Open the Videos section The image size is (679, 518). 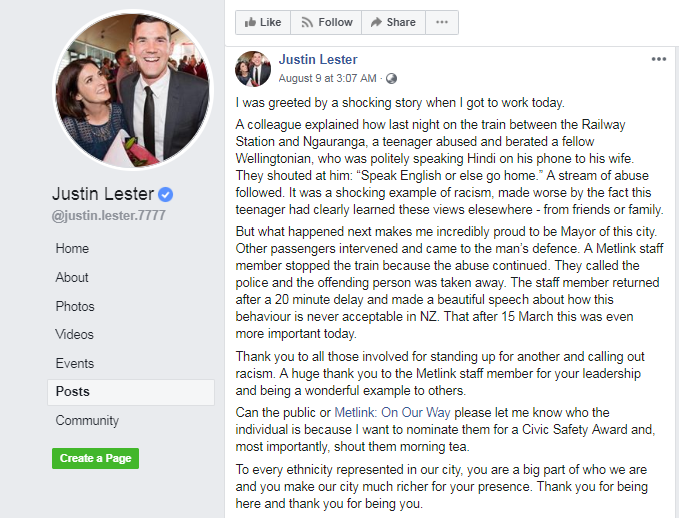point(74,334)
